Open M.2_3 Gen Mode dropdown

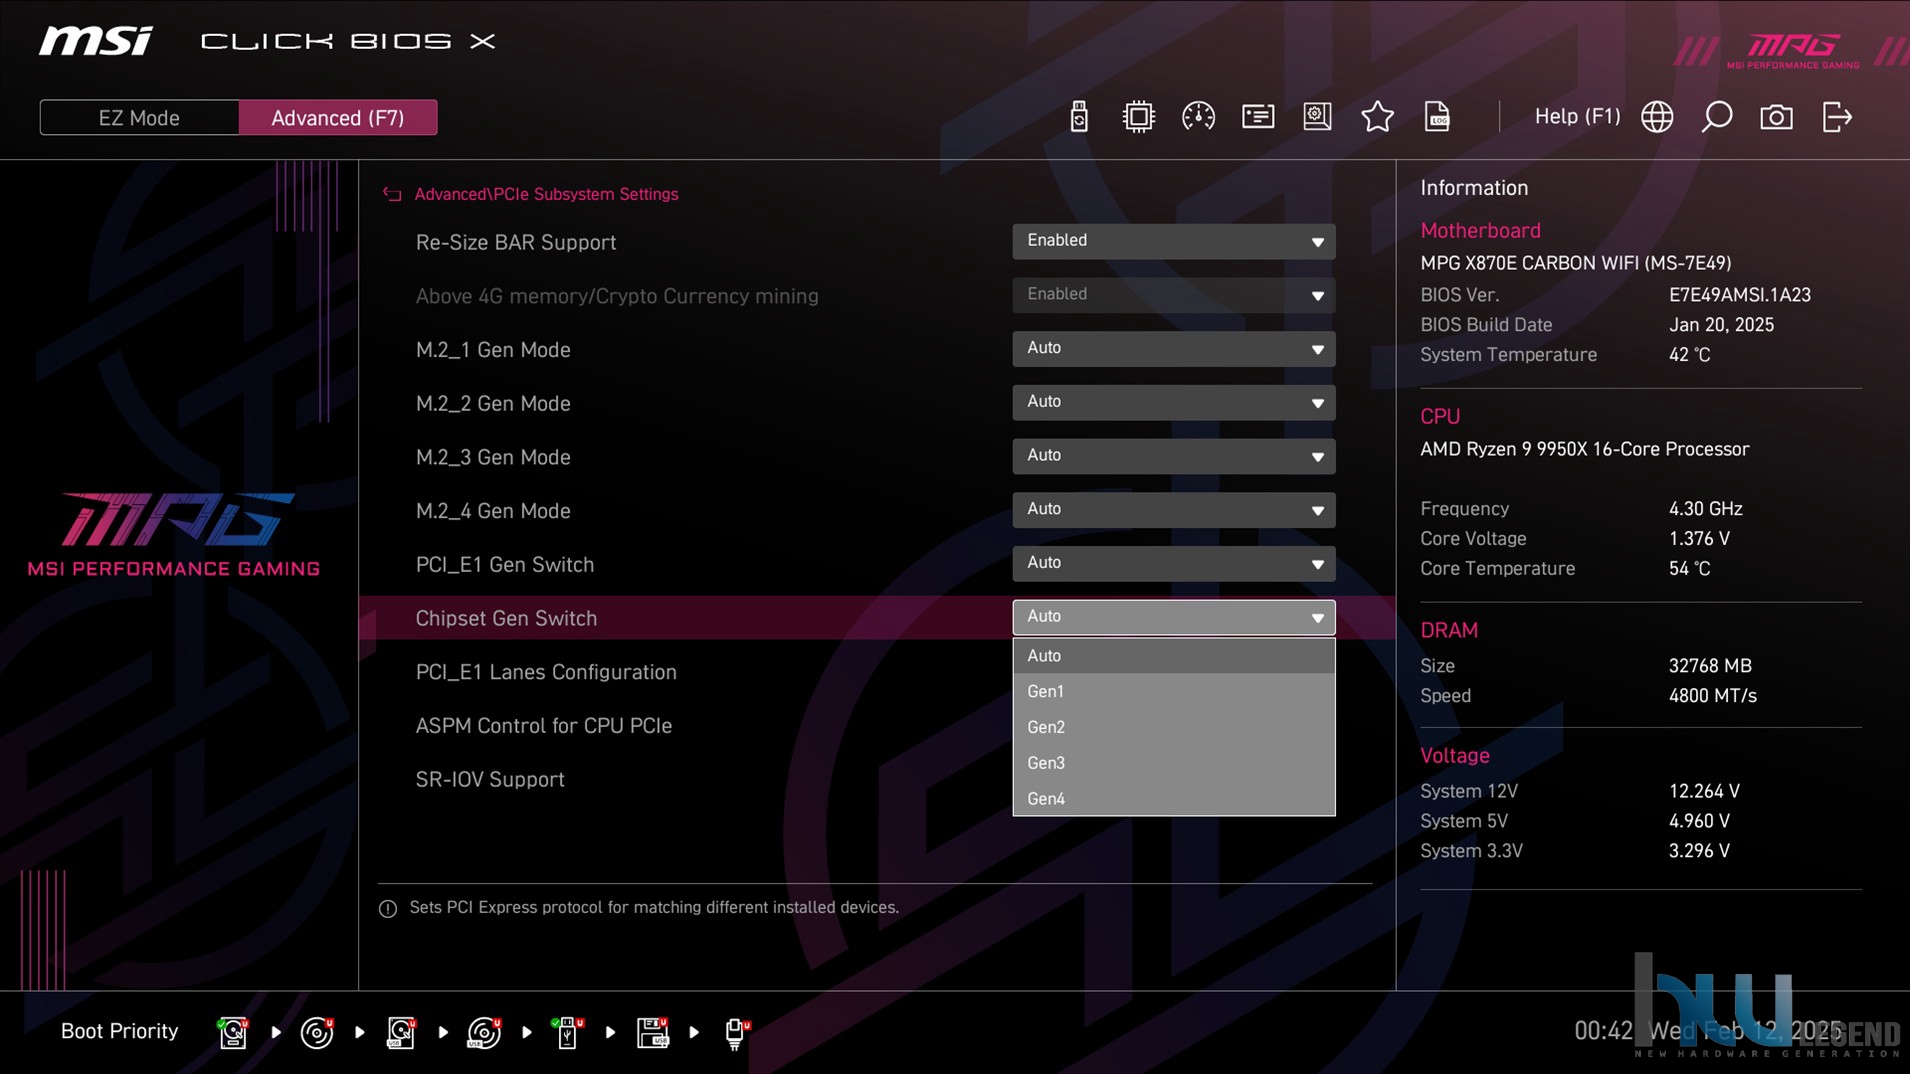(1173, 456)
